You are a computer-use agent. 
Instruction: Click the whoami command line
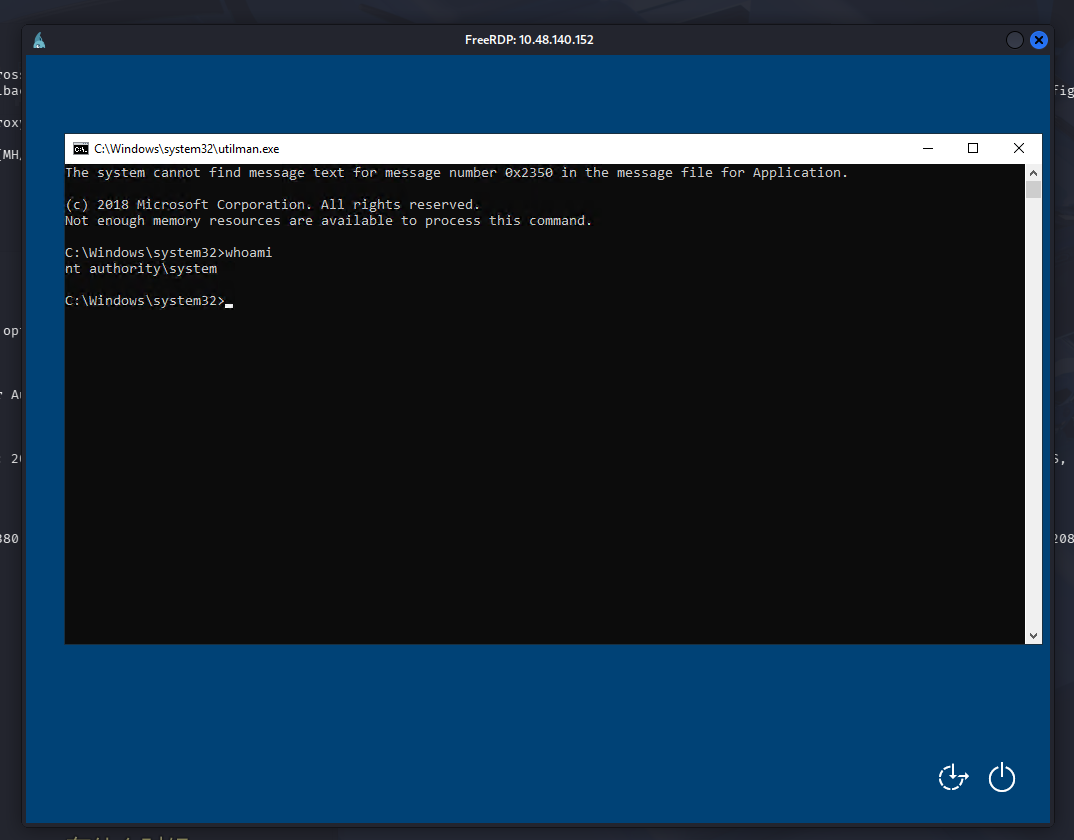point(168,253)
